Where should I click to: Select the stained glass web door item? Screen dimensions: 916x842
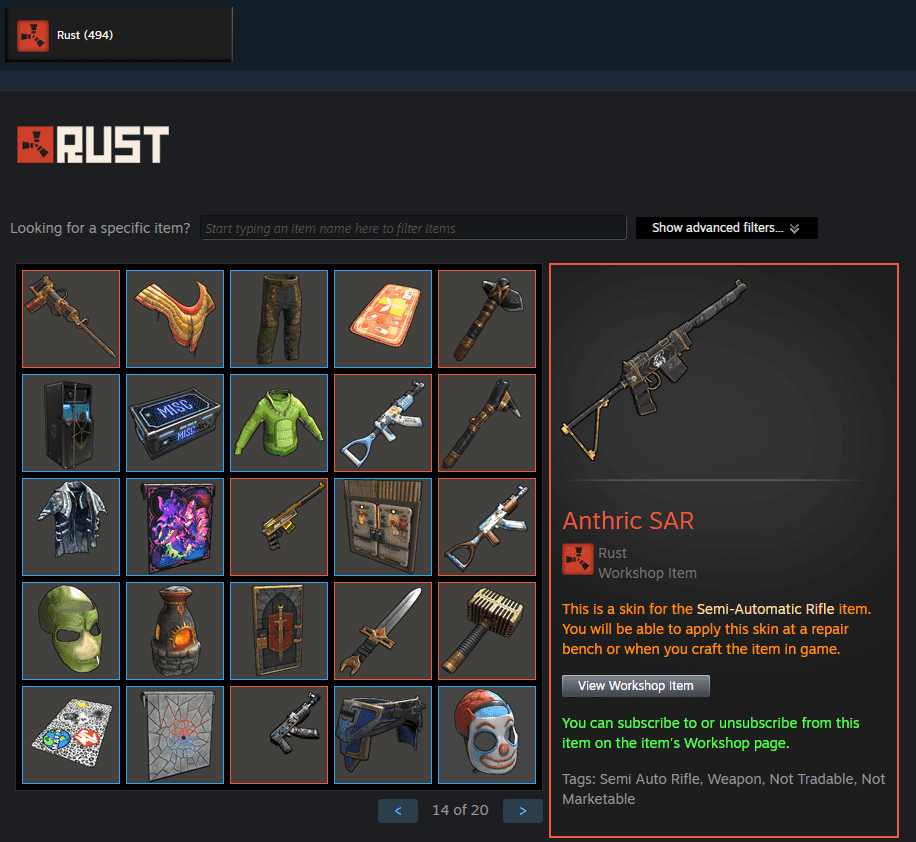point(175,735)
